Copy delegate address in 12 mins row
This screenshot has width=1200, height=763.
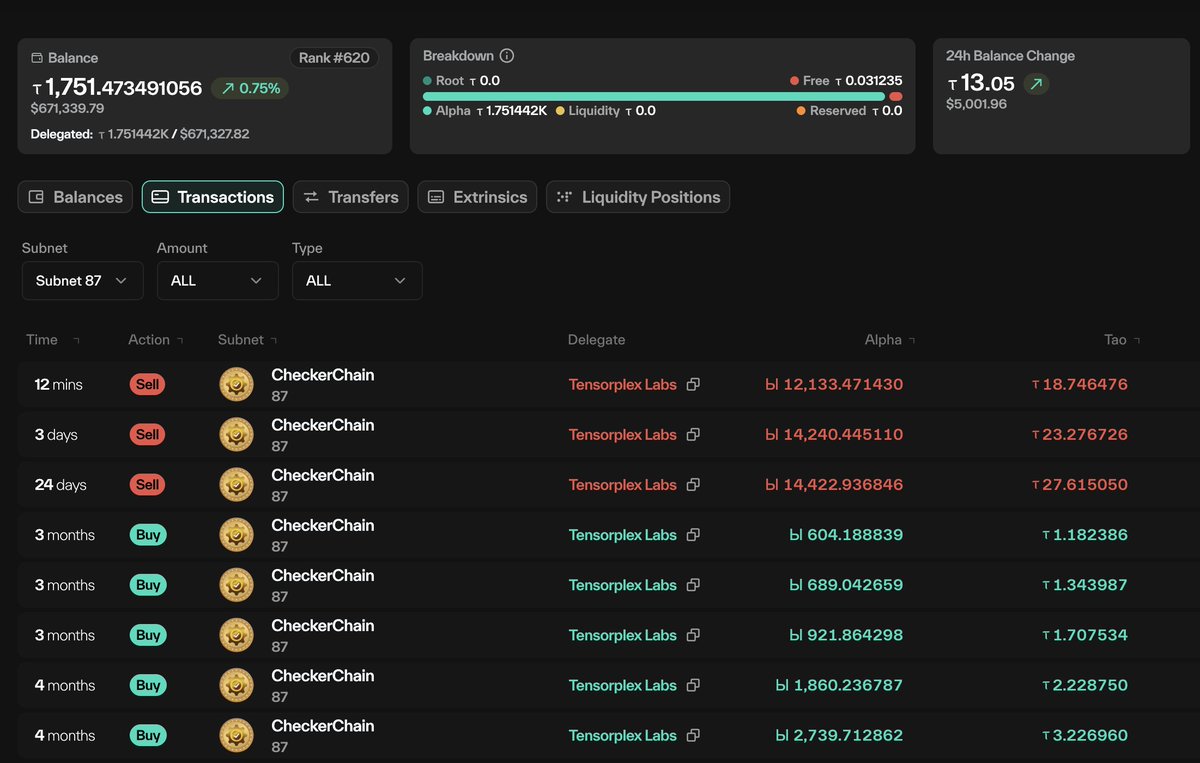point(693,384)
